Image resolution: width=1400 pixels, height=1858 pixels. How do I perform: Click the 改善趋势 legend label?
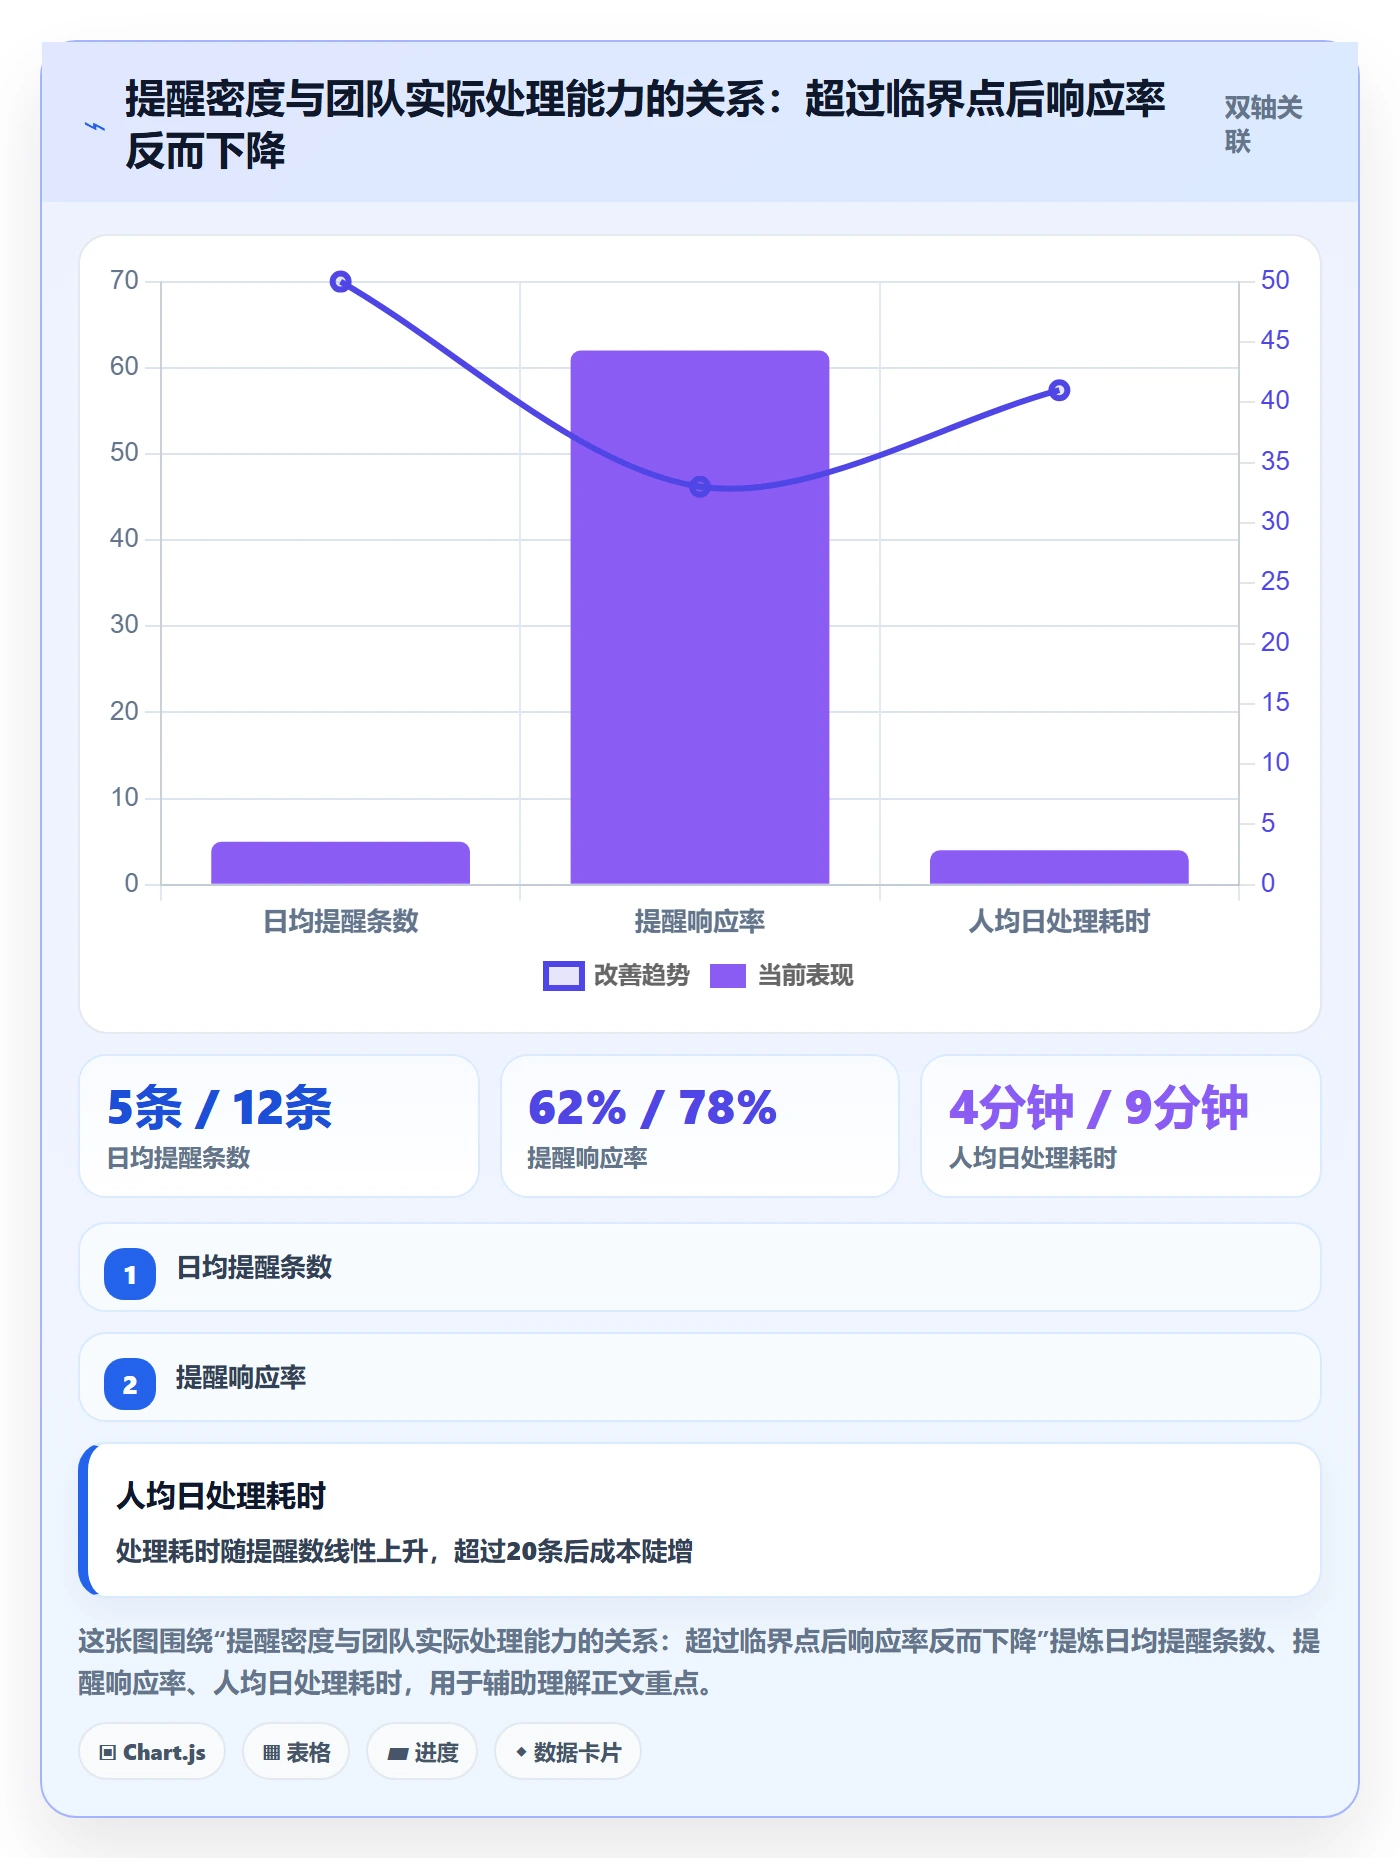[x=642, y=975]
